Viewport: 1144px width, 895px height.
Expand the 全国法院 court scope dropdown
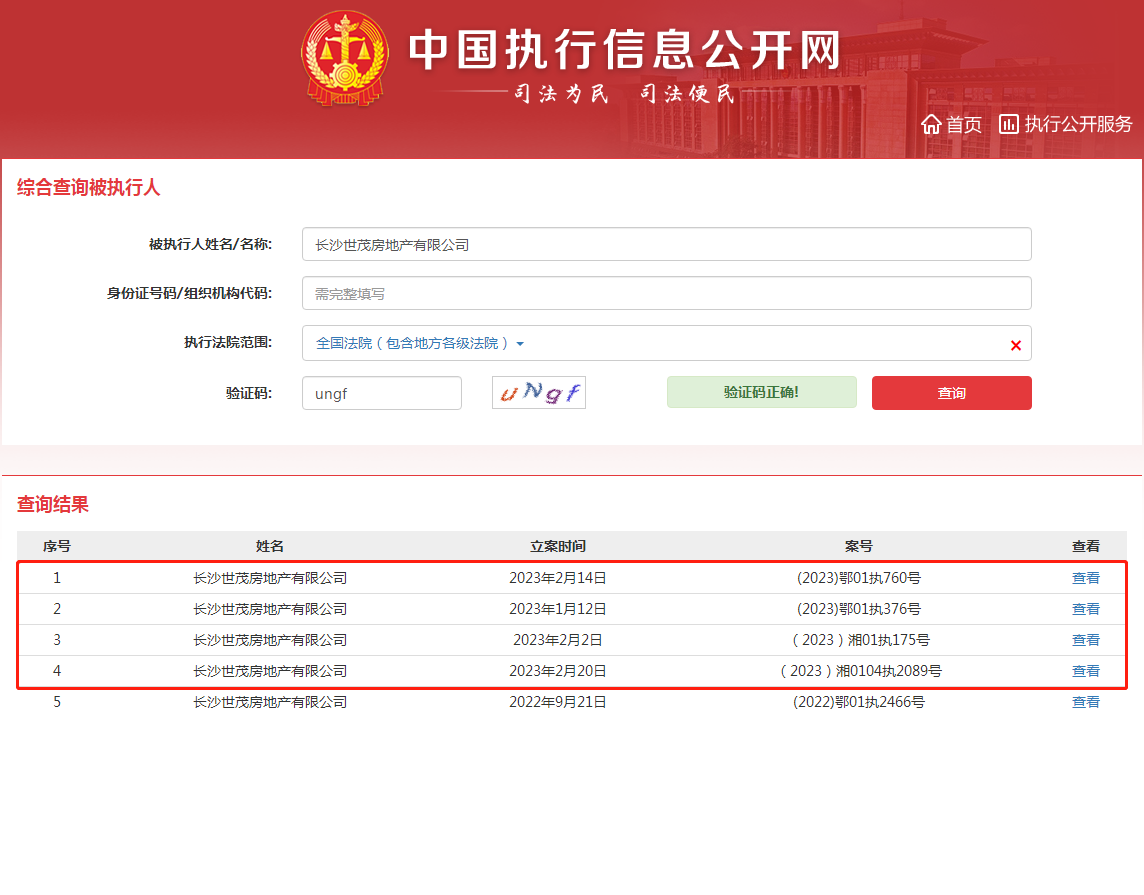click(x=420, y=343)
